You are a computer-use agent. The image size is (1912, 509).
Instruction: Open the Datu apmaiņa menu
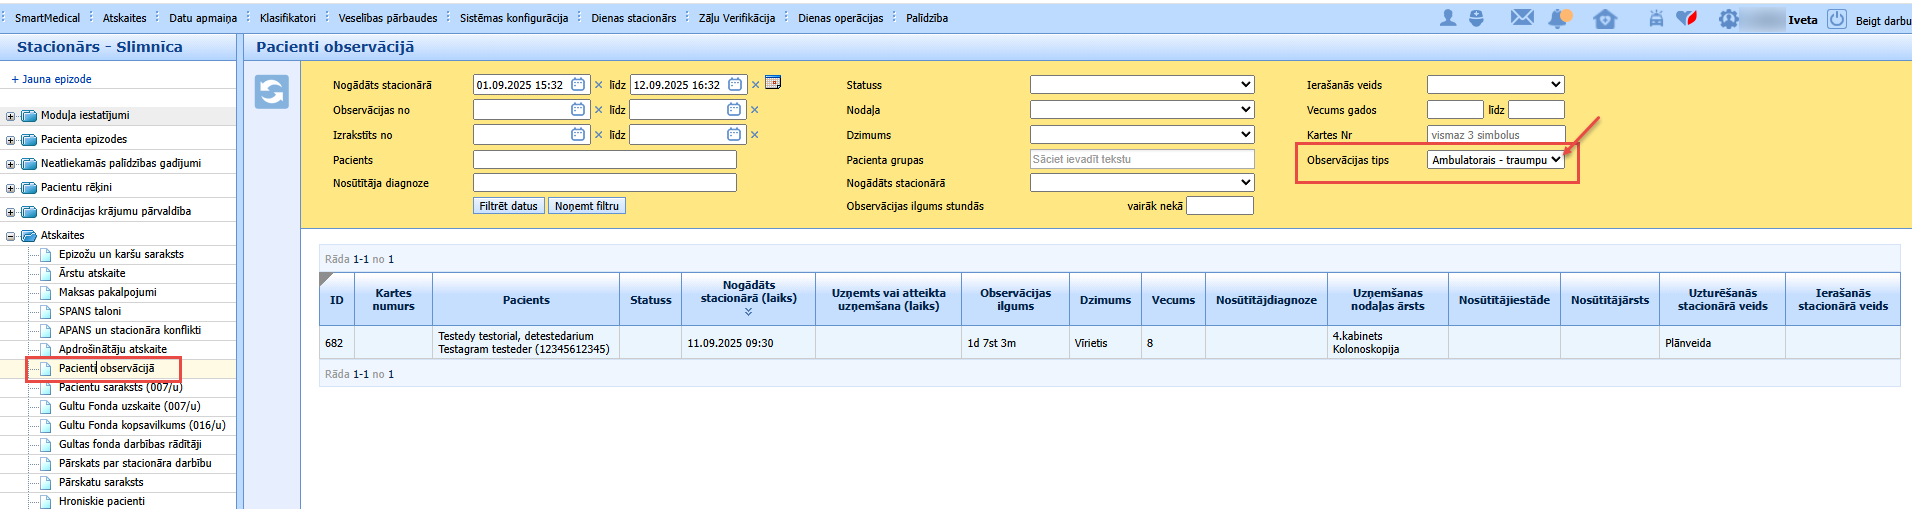tap(203, 18)
